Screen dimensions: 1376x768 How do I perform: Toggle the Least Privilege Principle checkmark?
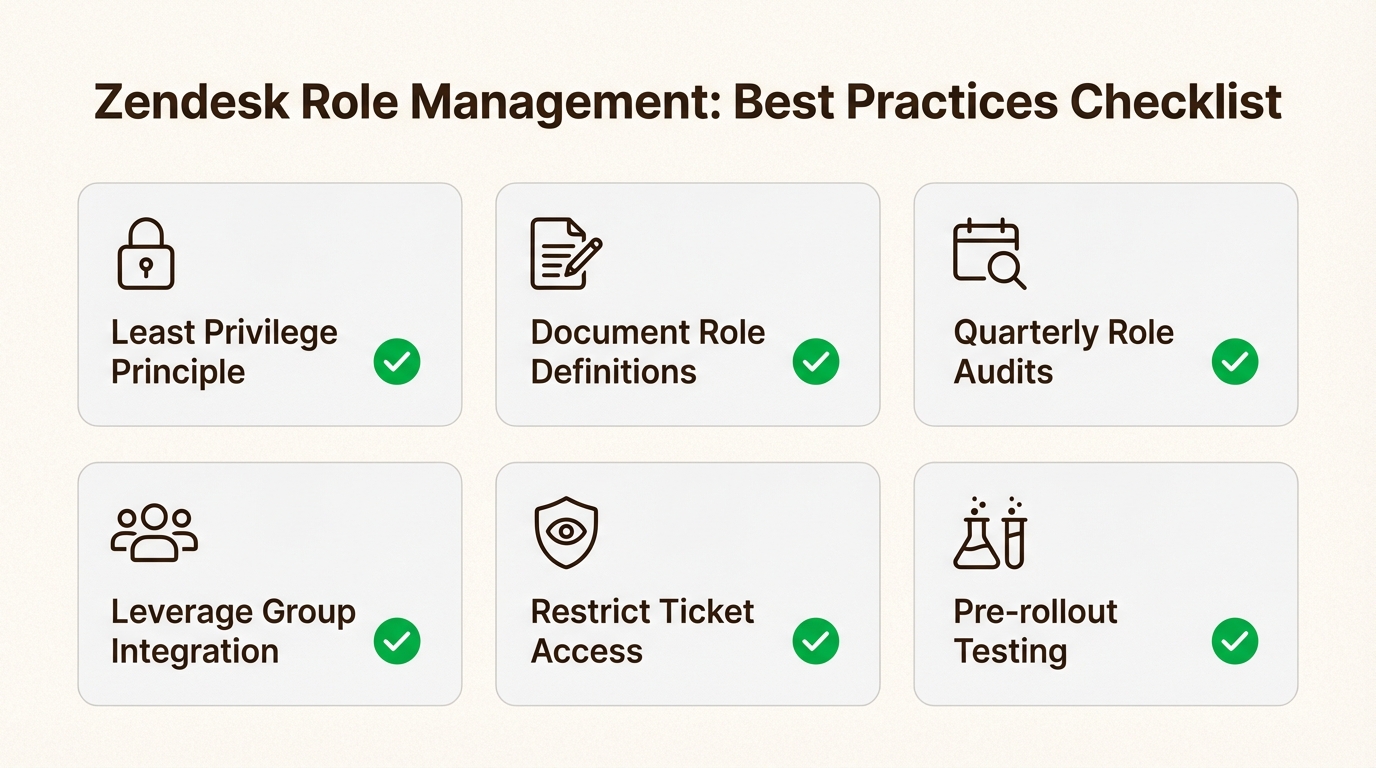point(397,362)
